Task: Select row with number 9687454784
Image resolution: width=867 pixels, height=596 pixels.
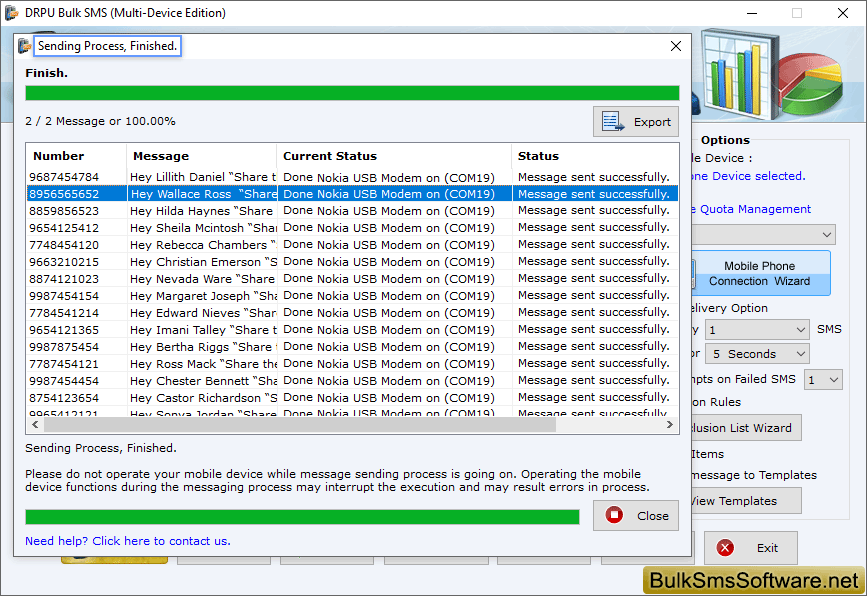Action: (352, 177)
